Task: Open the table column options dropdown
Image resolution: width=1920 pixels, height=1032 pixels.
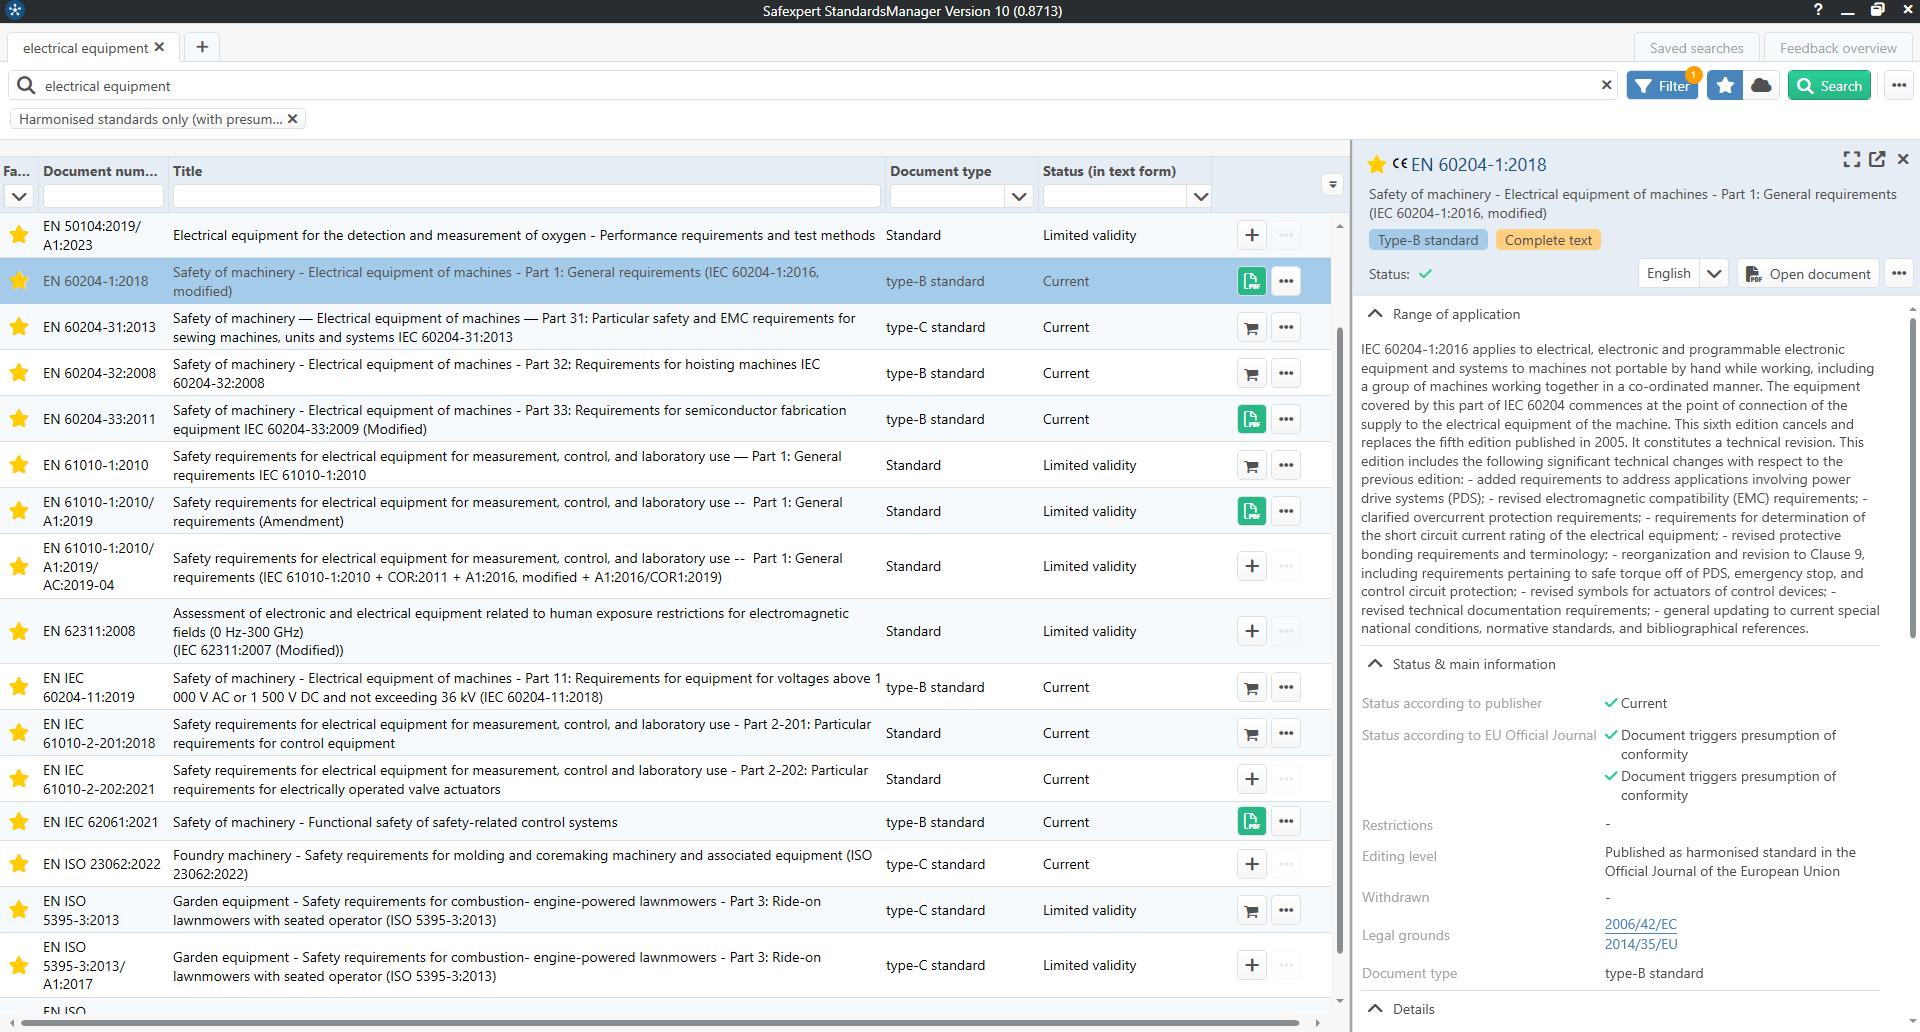Action: pos(1331,184)
